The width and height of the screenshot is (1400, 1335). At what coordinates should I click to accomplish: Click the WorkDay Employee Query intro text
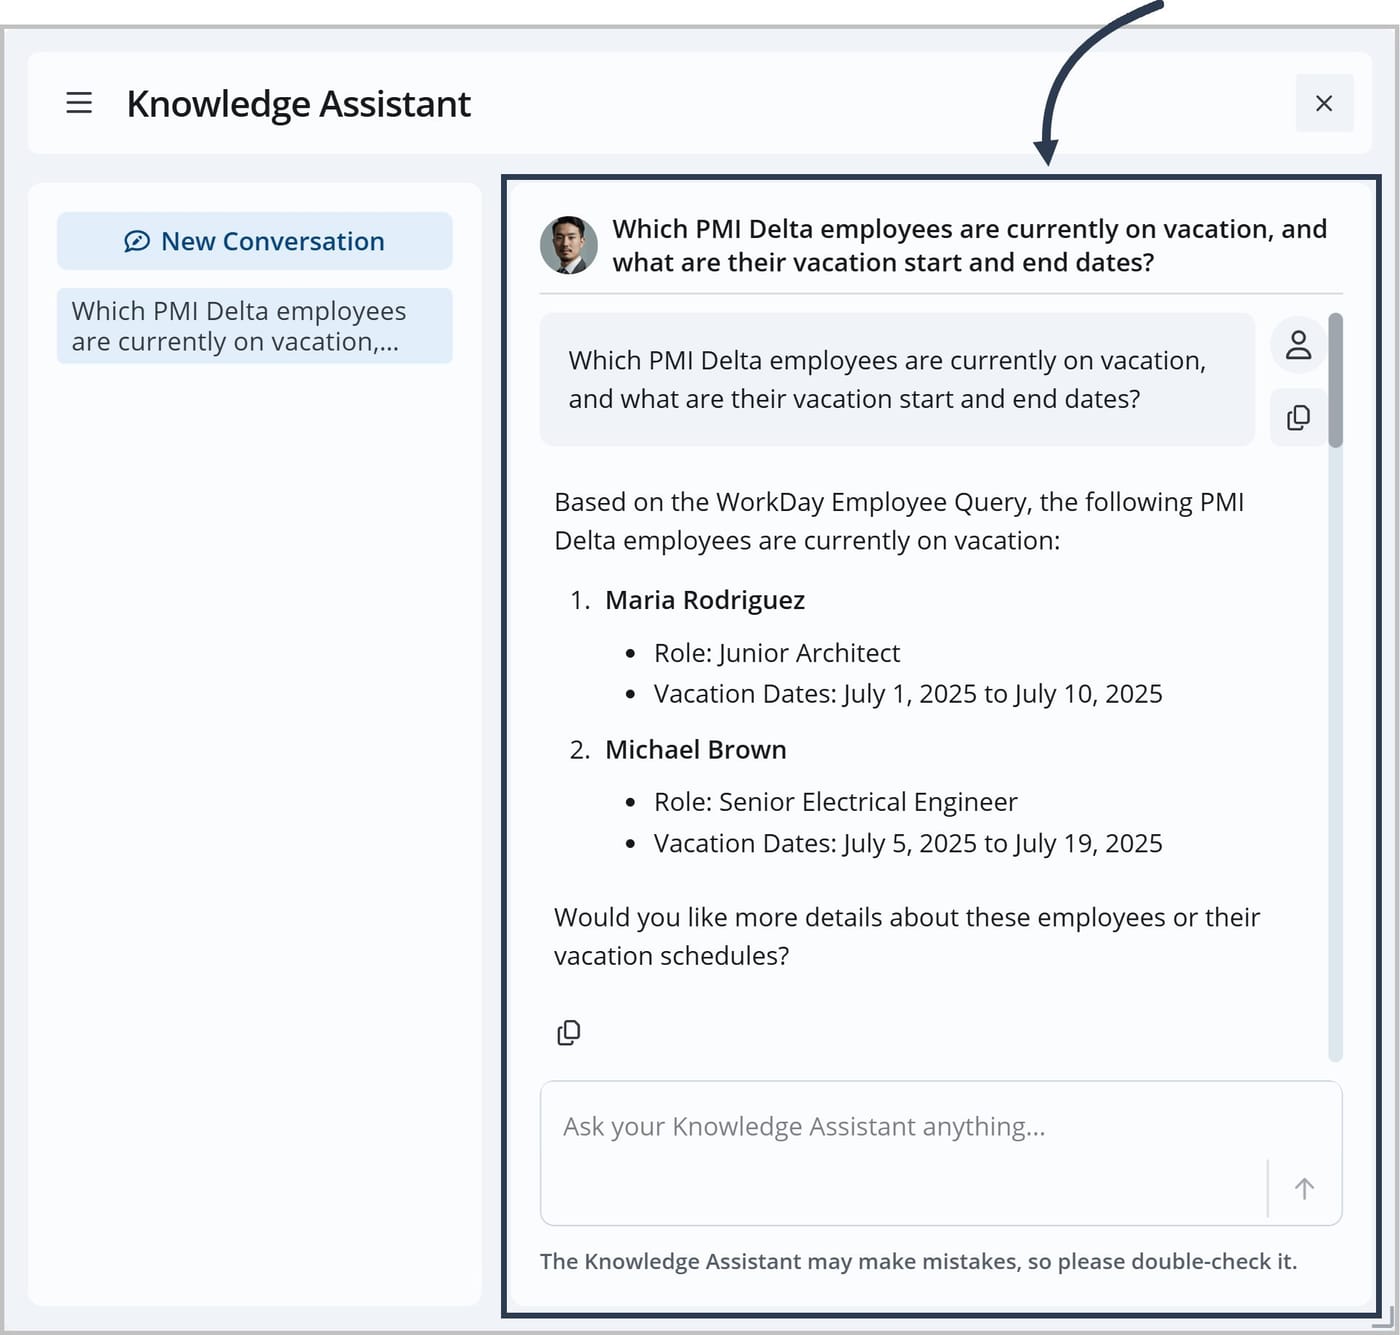tap(899, 521)
